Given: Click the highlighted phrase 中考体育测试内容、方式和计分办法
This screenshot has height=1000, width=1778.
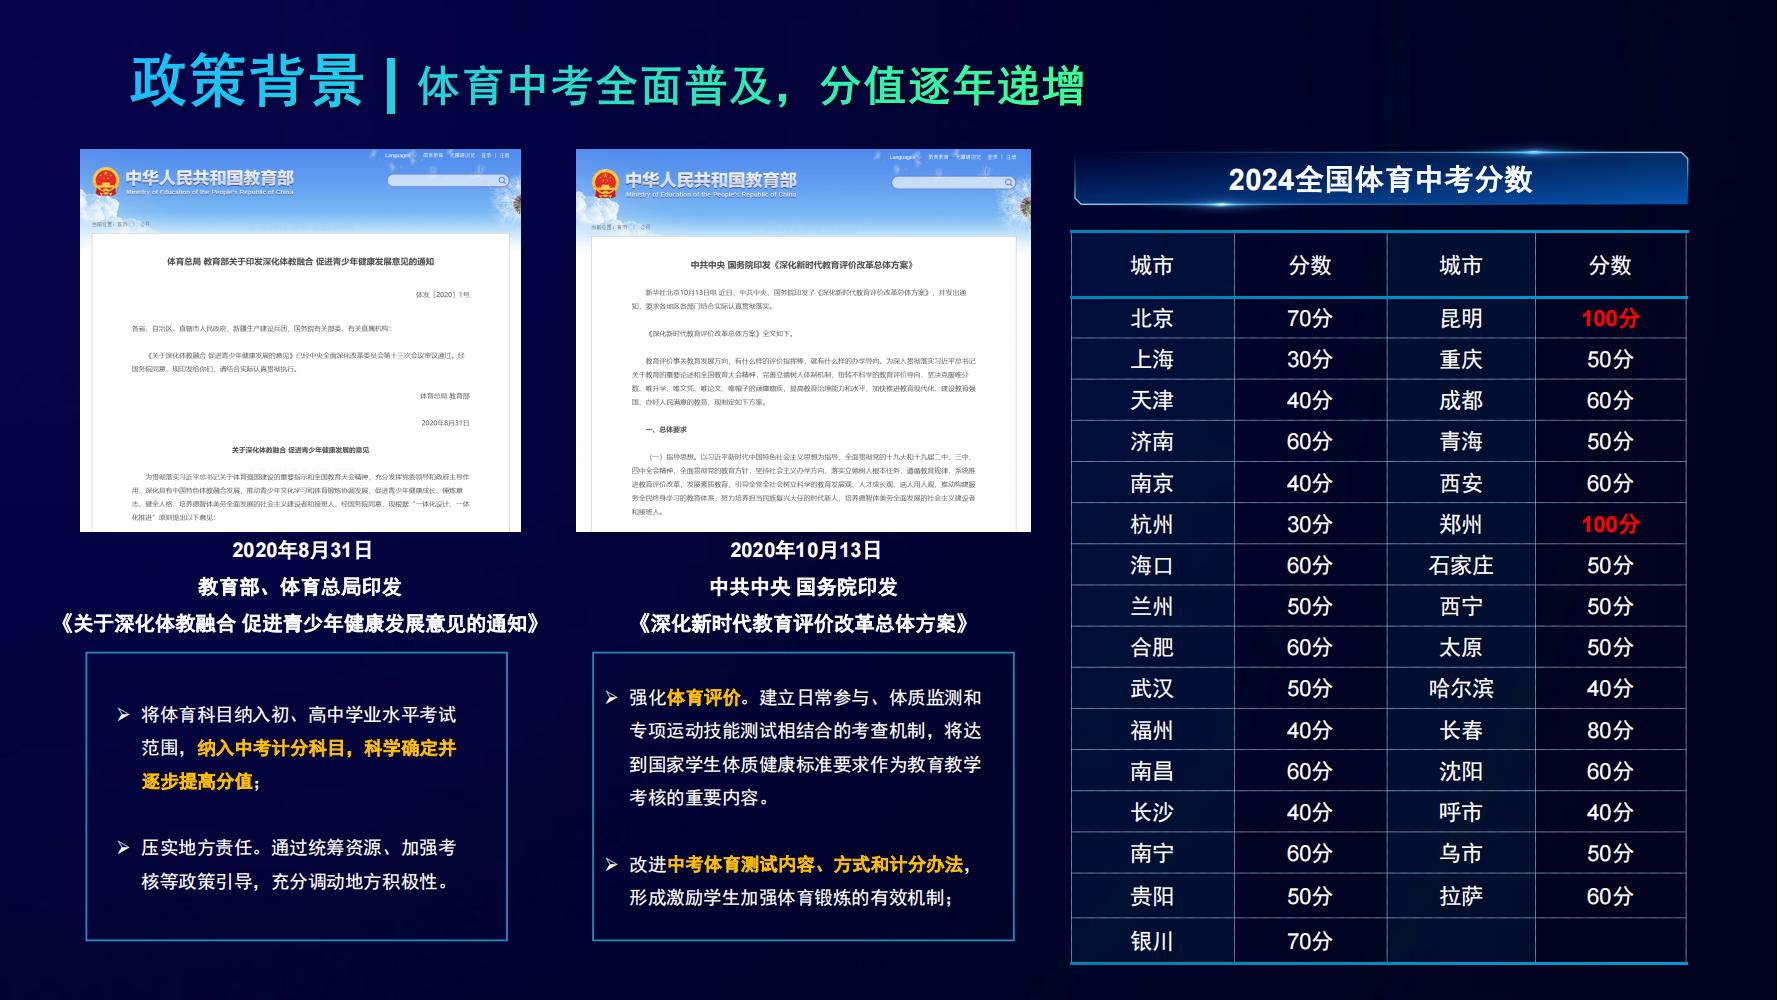Looking at the screenshot, I should (815, 864).
